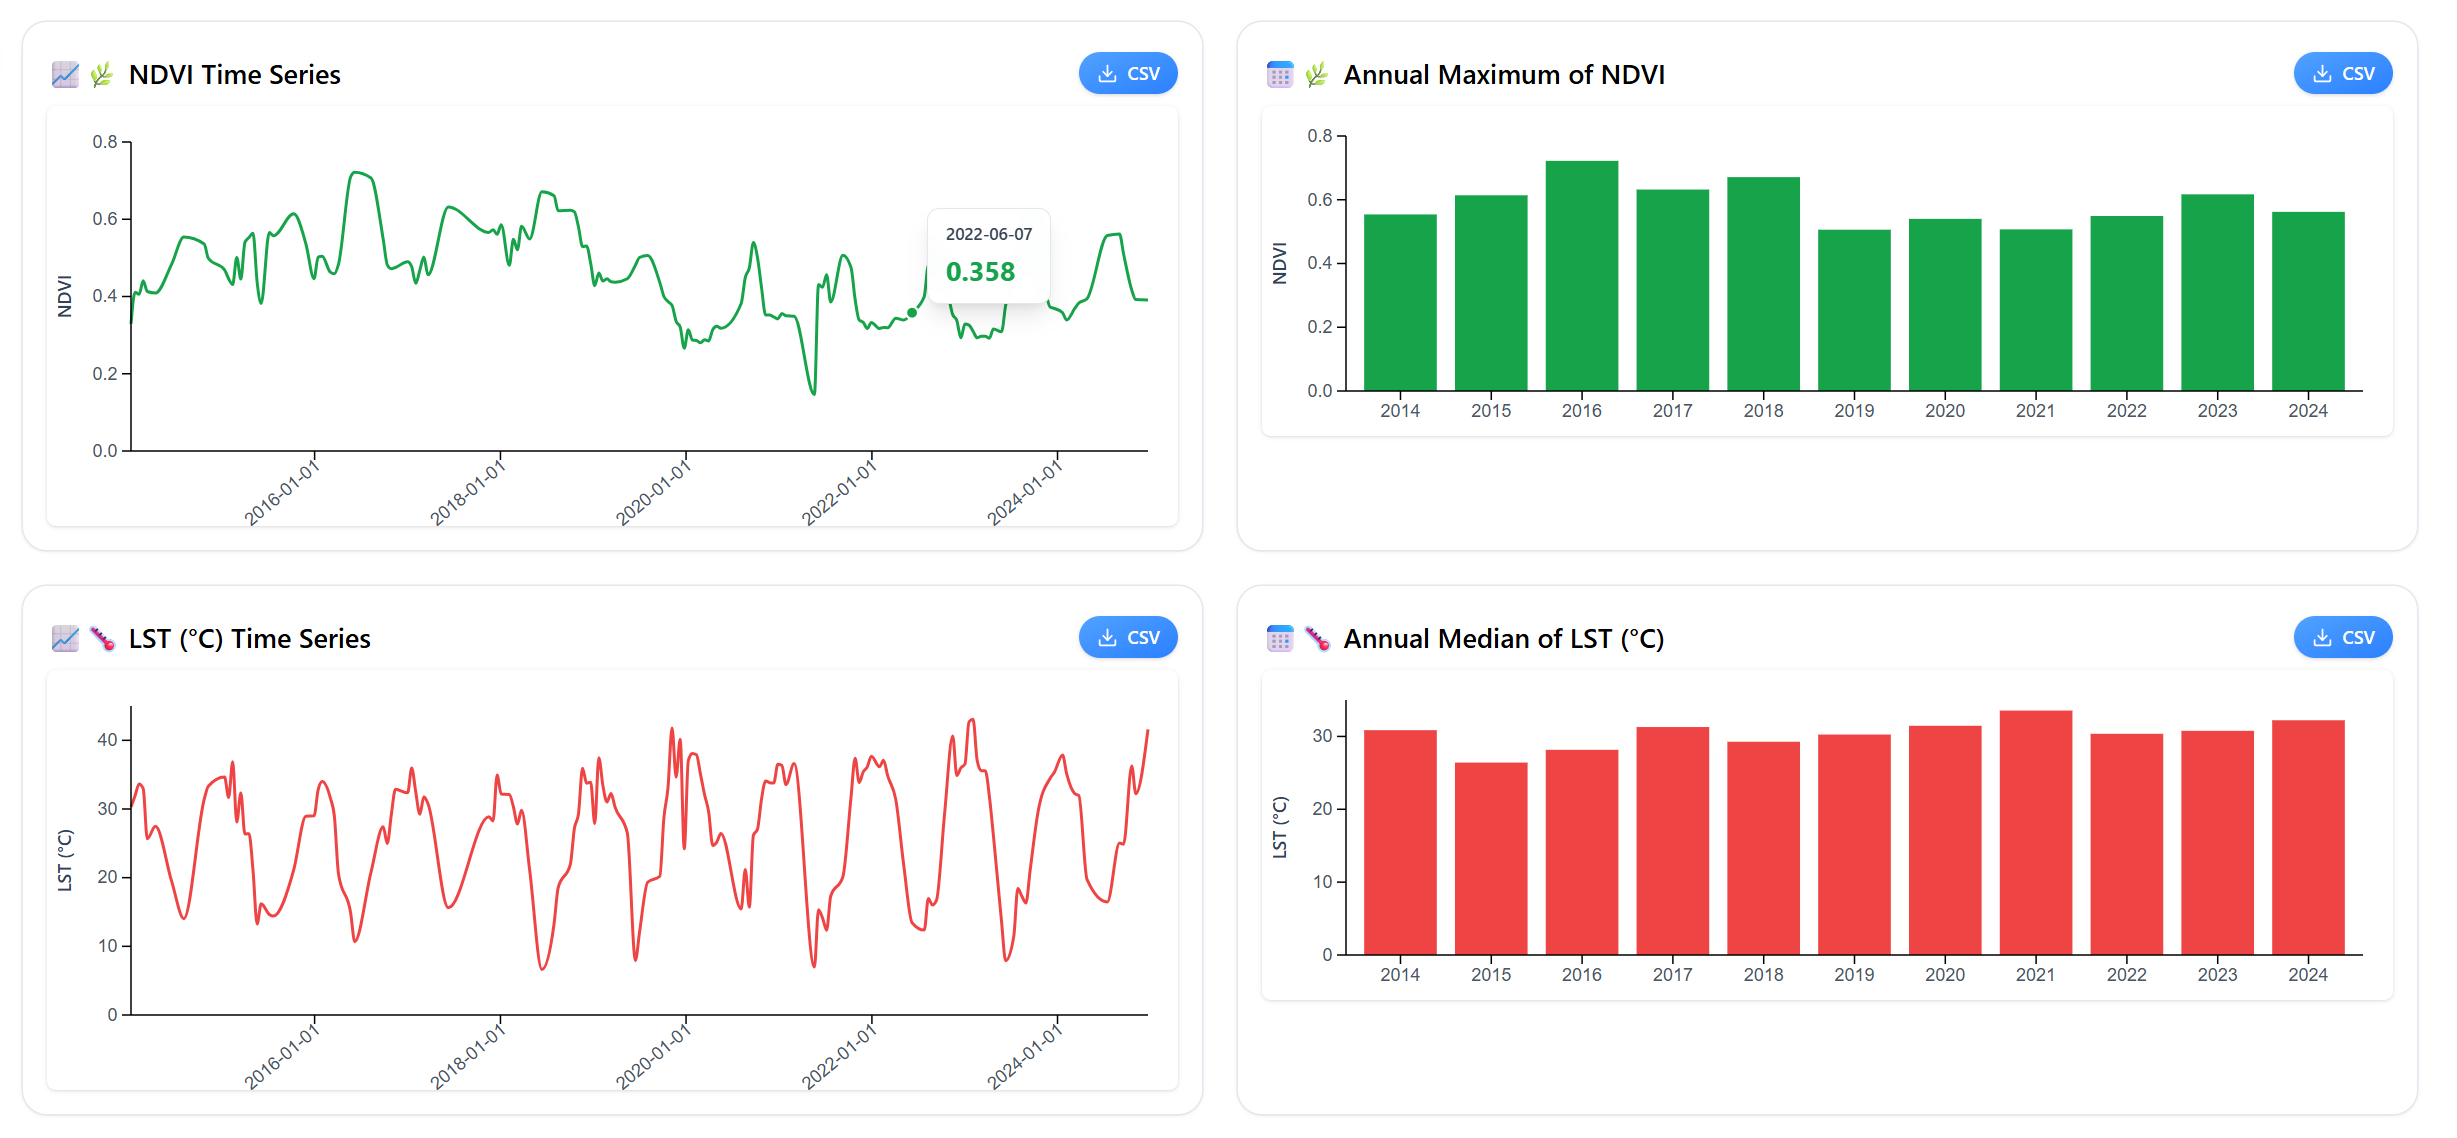Click thermometer icon beside LST Time Series
Image resolution: width=2457 pixels, height=1138 pixels.
pyautogui.click(x=102, y=639)
